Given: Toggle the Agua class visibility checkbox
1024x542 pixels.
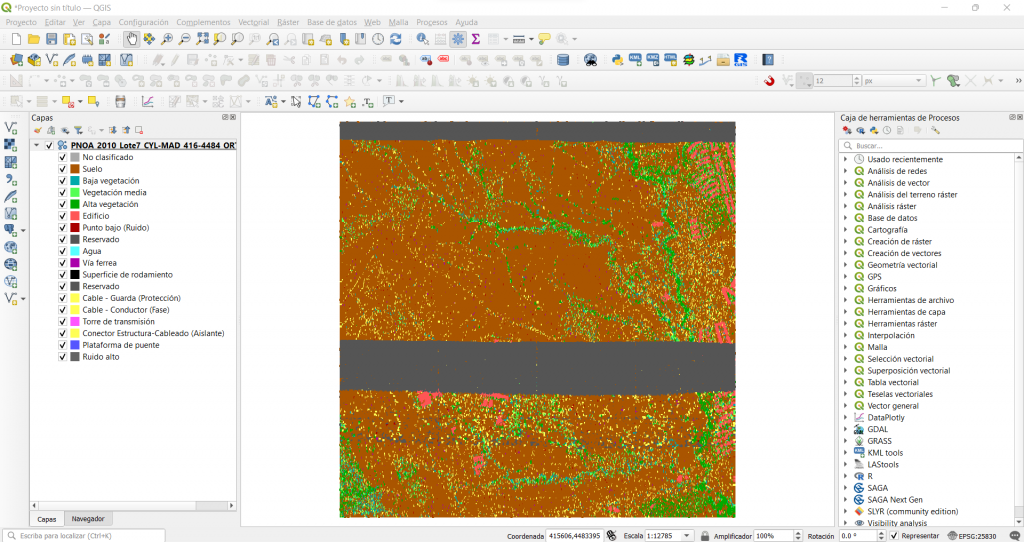Looking at the screenshot, I should [x=63, y=251].
